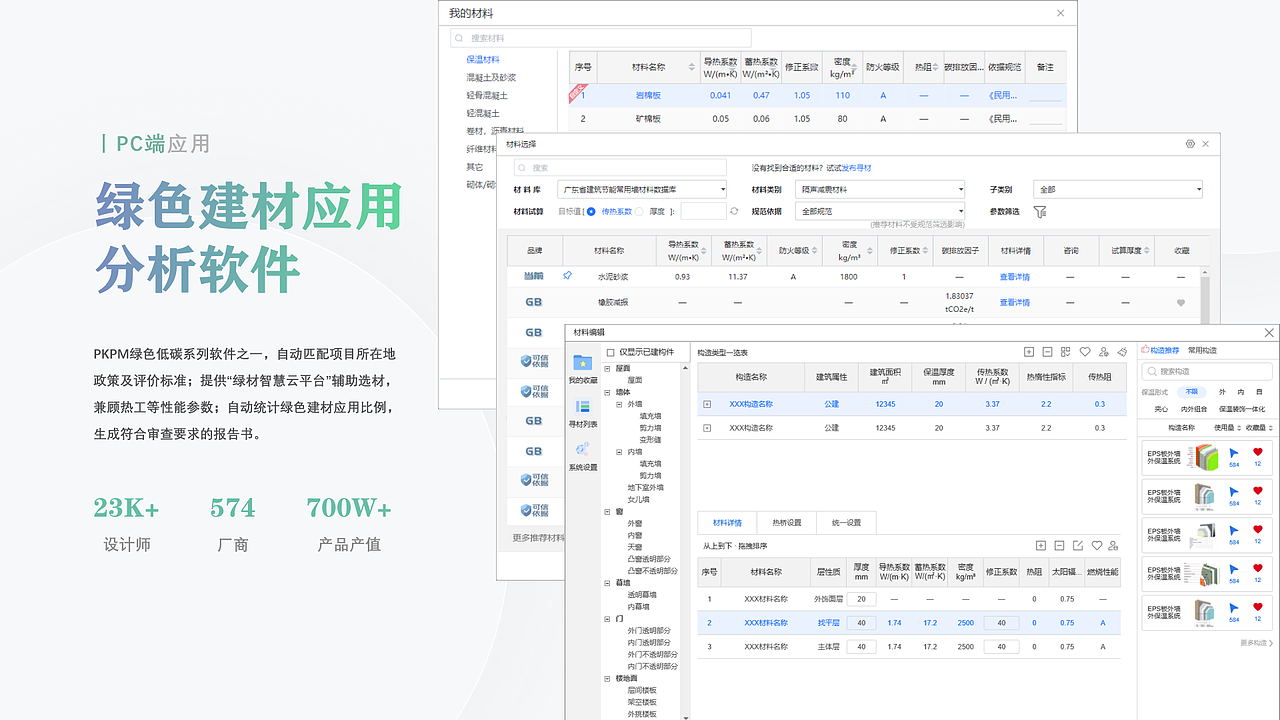The image size is (1280, 720).
Task: Collapse the 墙体 tree branch
Action: [606, 392]
